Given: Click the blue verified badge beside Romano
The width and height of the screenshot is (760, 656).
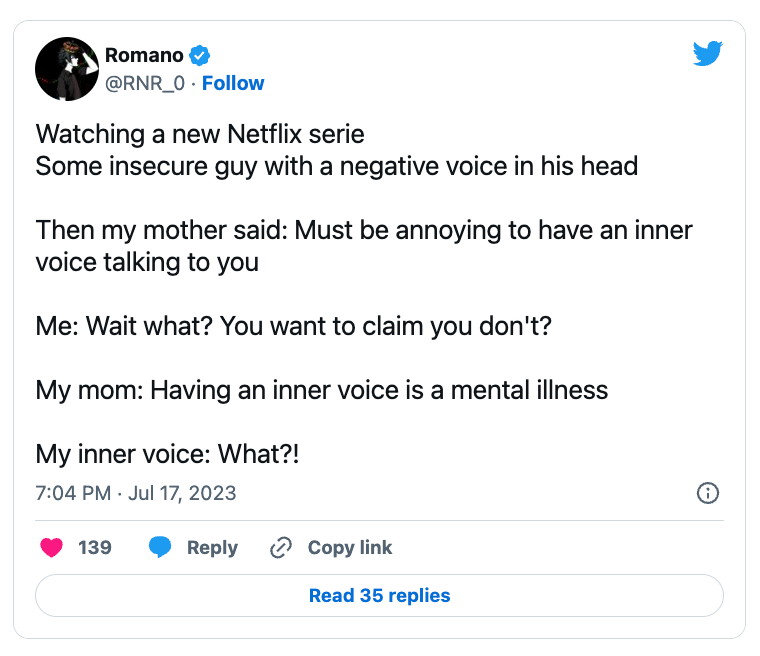Looking at the screenshot, I should pos(200,55).
